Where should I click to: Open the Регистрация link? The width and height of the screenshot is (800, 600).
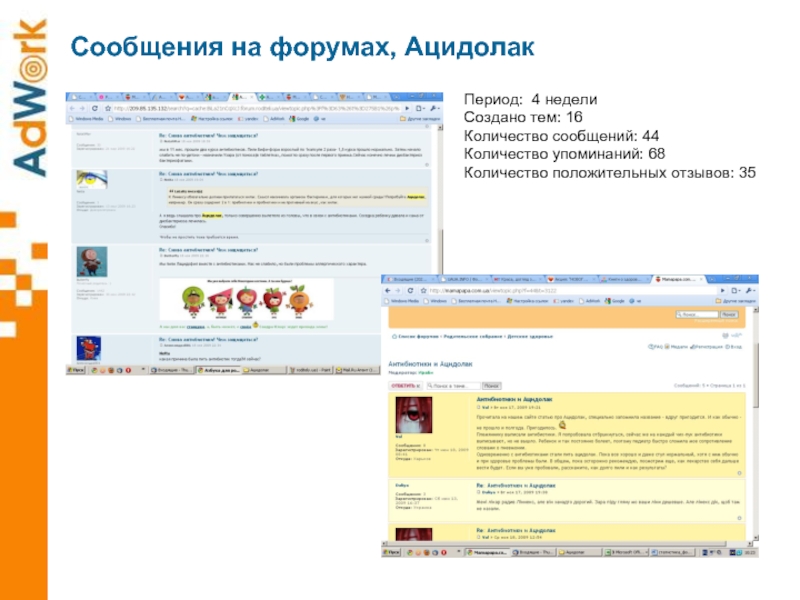pos(706,347)
